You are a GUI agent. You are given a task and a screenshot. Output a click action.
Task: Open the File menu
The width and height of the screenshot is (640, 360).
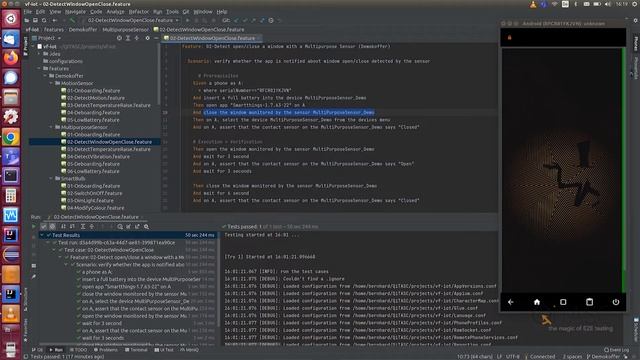click(28, 12)
